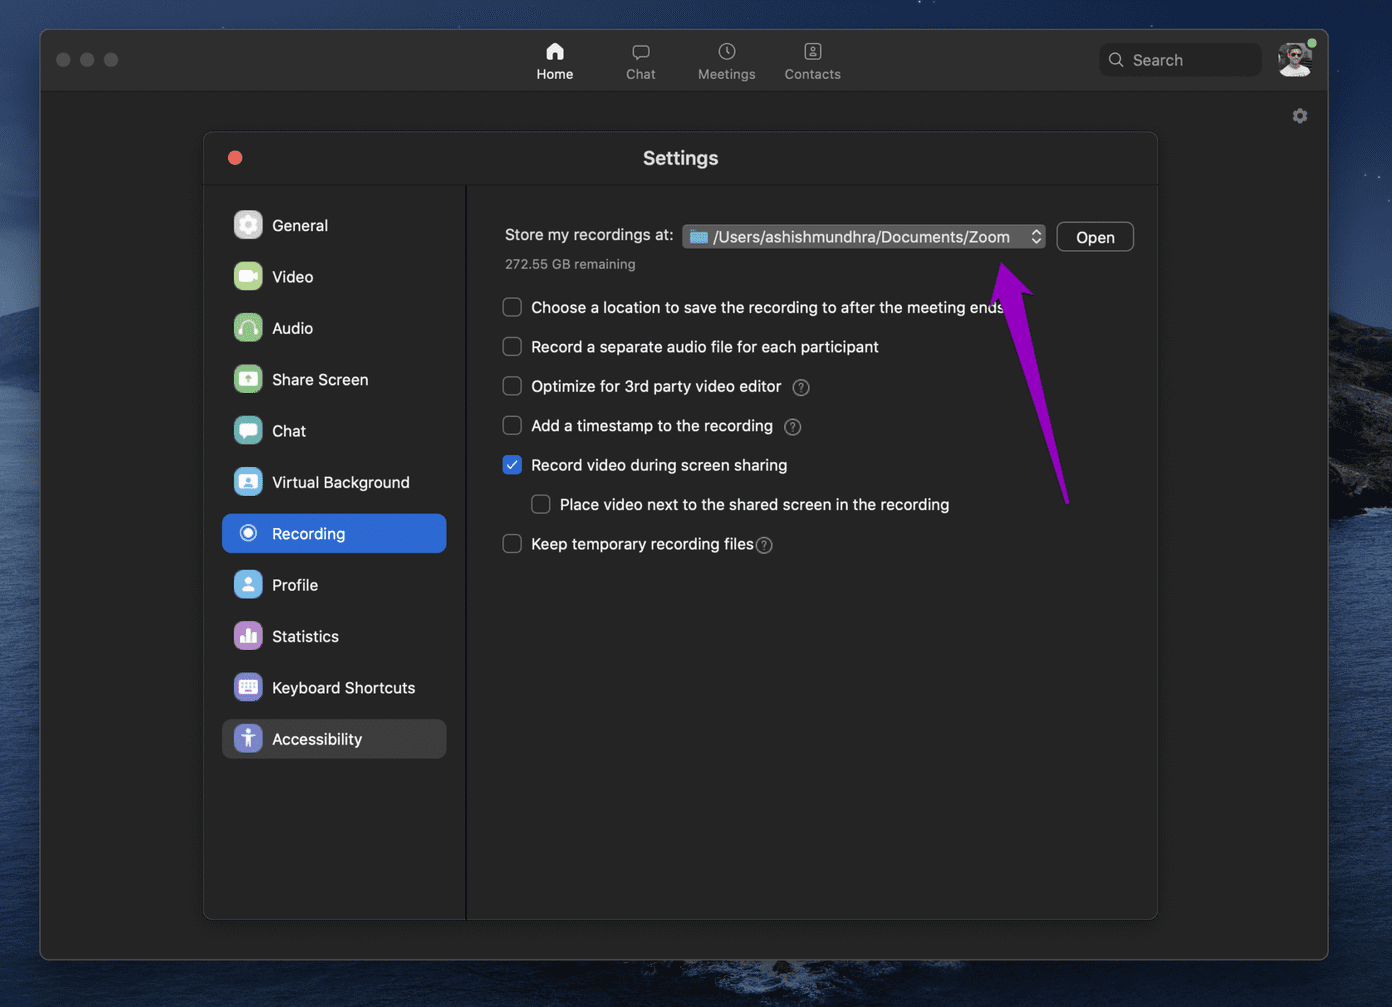Click the '272.55 GB remaining' text
Image resolution: width=1392 pixels, height=1007 pixels.
coord(570,264)
